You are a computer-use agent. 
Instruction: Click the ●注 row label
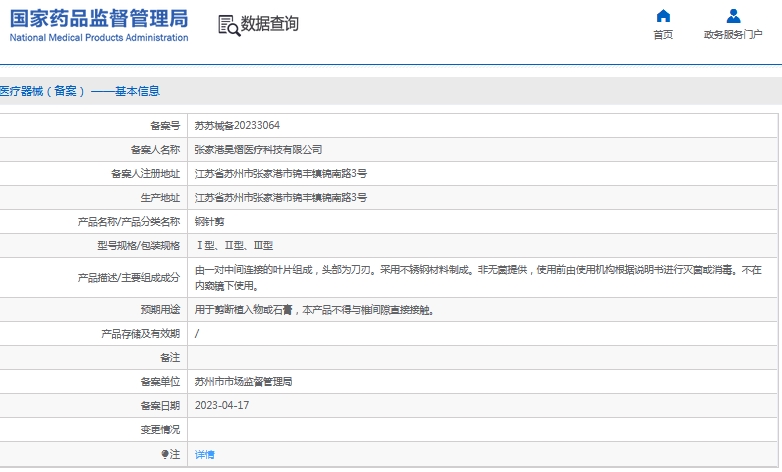(x=171, y=454)
